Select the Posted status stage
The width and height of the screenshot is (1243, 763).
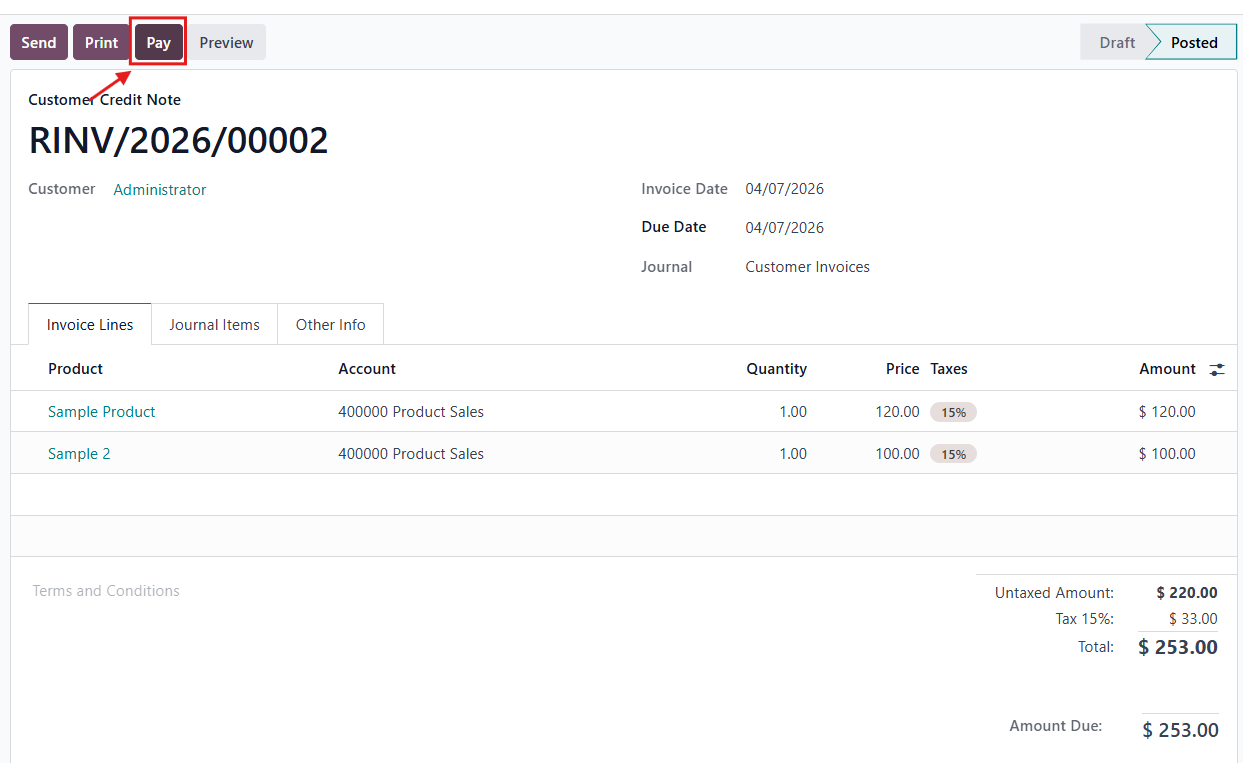pos(1193,43)
